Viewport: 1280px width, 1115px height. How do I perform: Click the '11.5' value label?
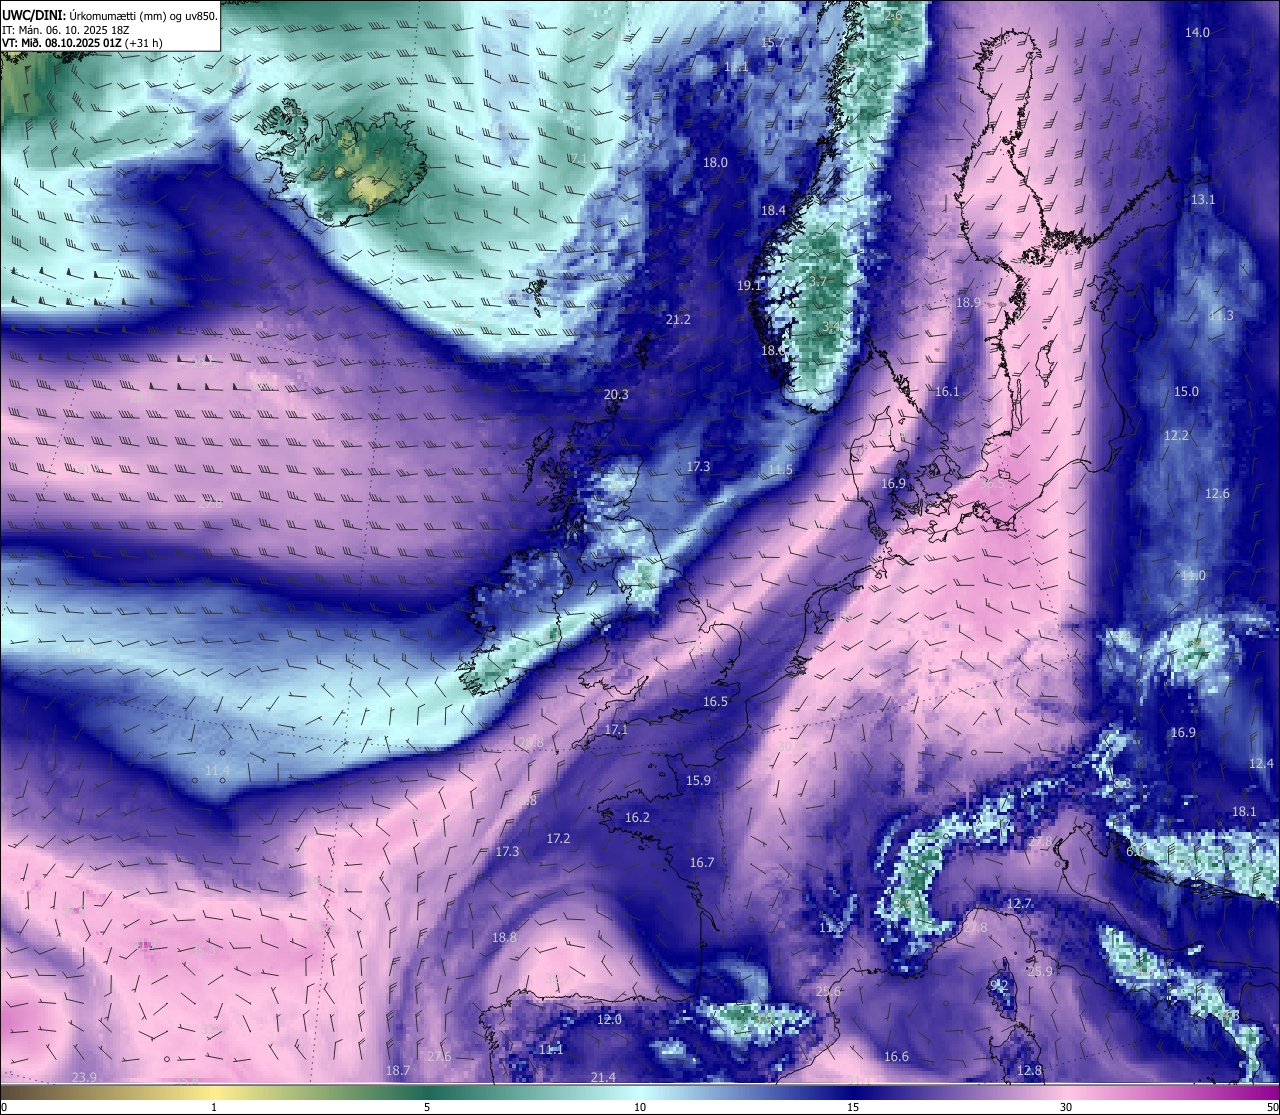click(x=780, y=470)
